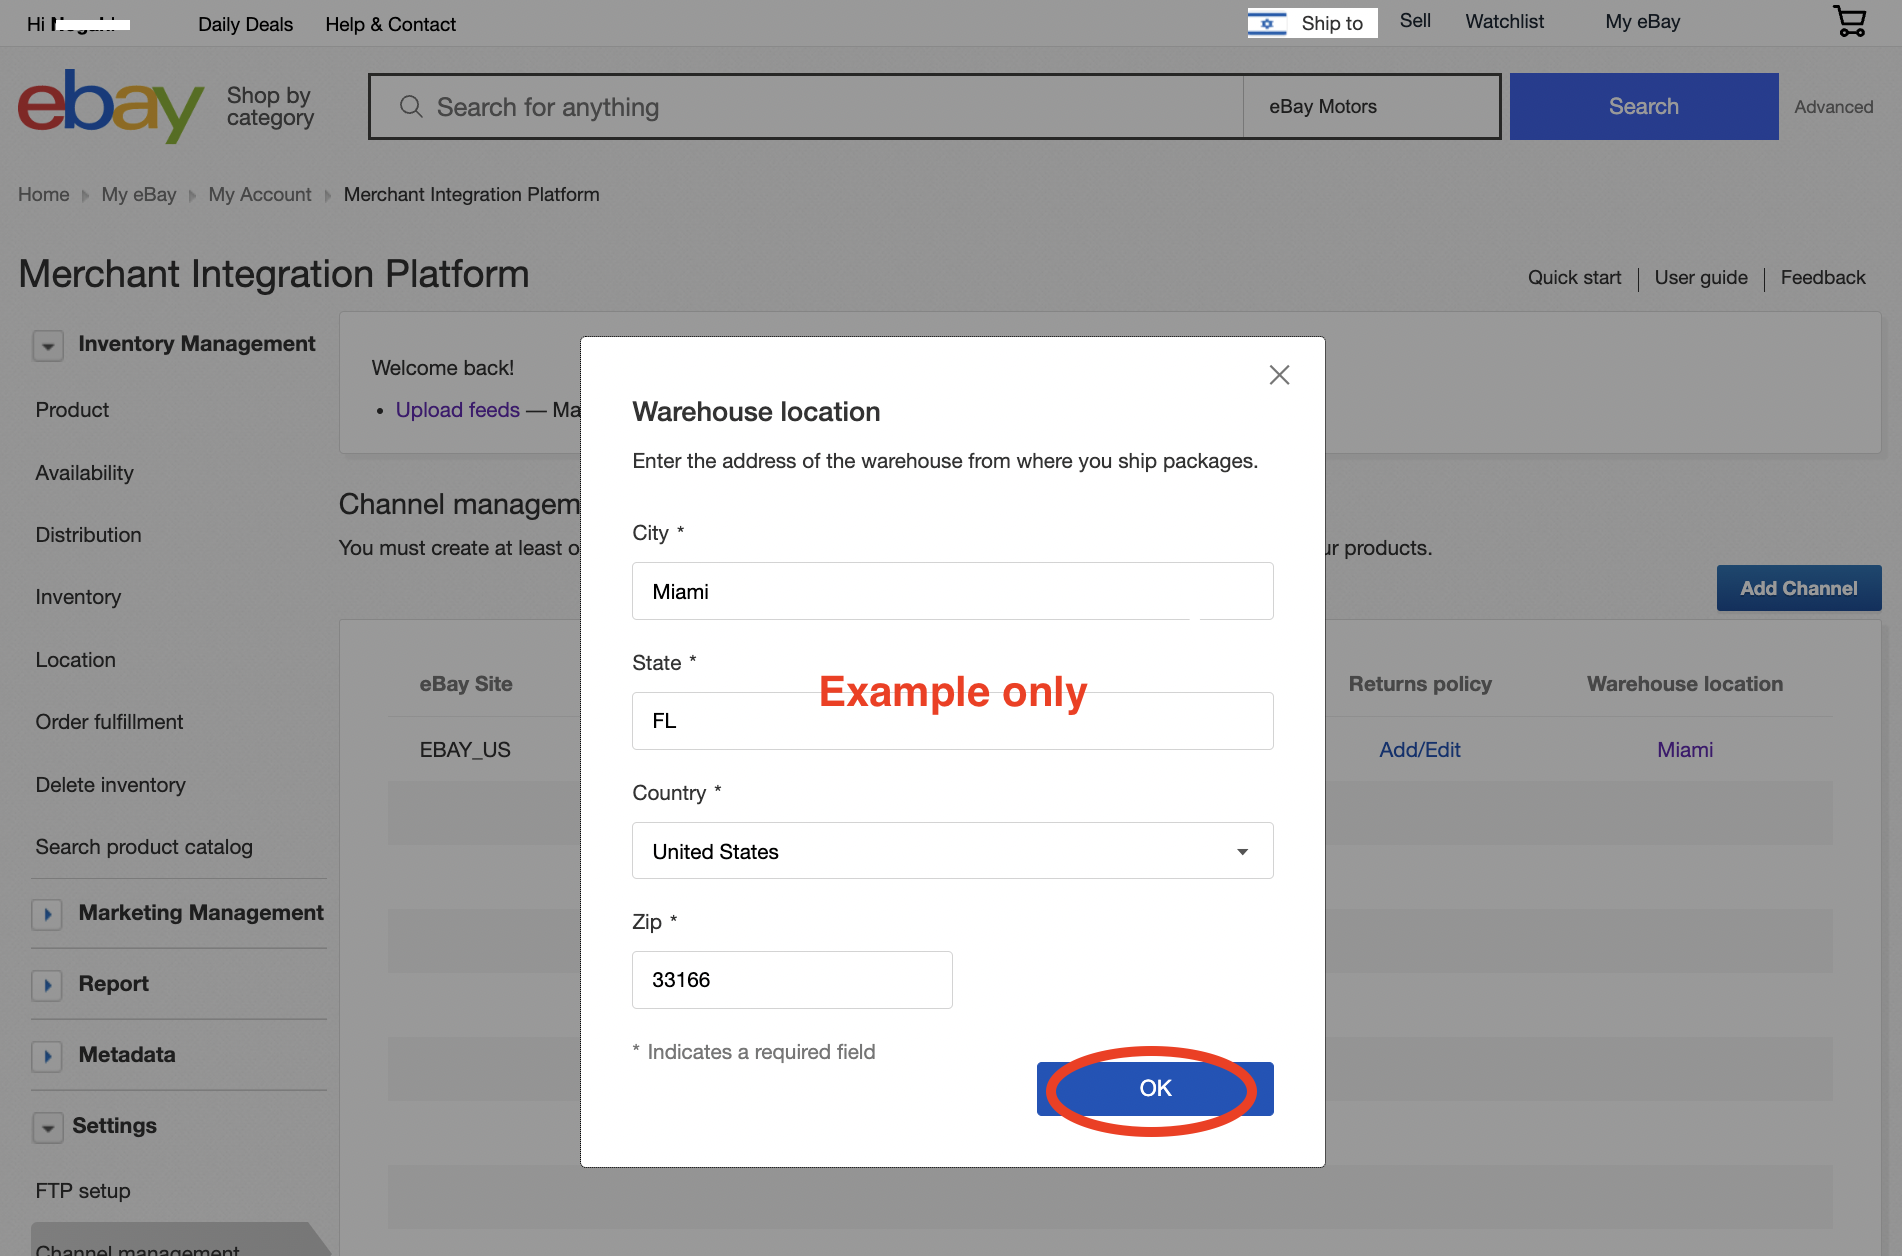1902x1256 pixels.
Task: Select Order fulfillment in sidebar
Action: tap(109, 722)
